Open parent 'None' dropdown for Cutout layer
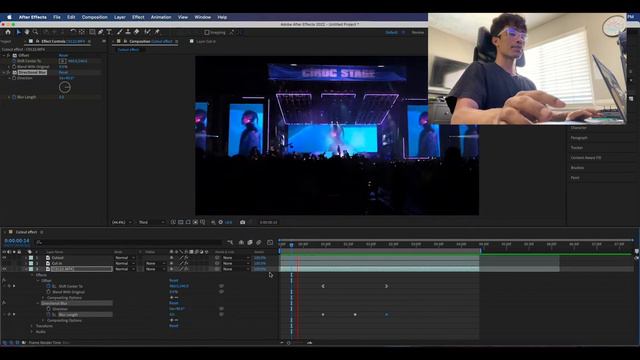The image size is (640, 360). click(x=236, y=258)
